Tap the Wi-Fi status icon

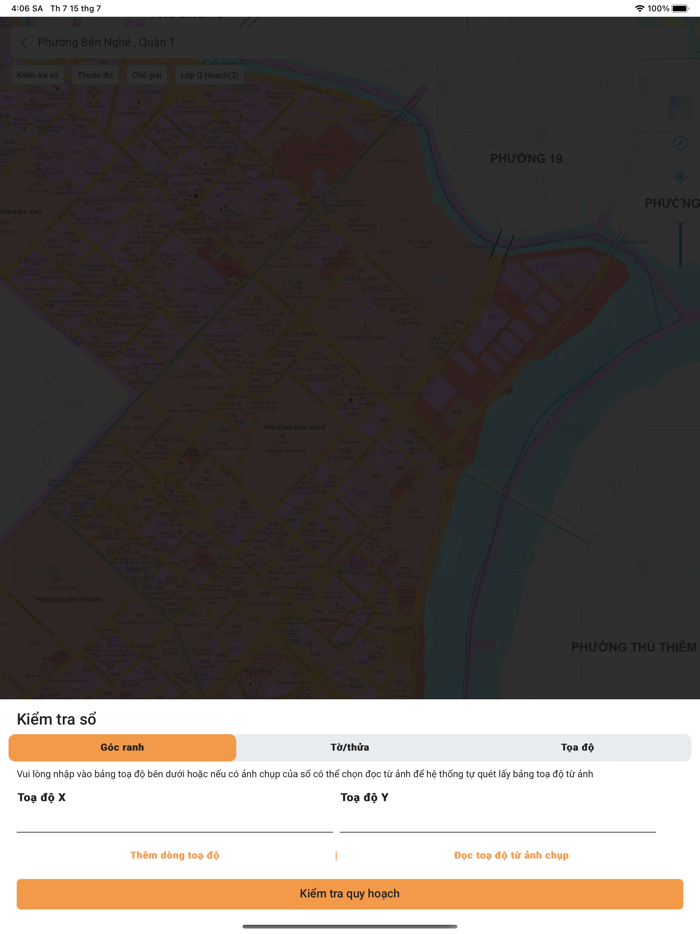click(x=640, y=8)
